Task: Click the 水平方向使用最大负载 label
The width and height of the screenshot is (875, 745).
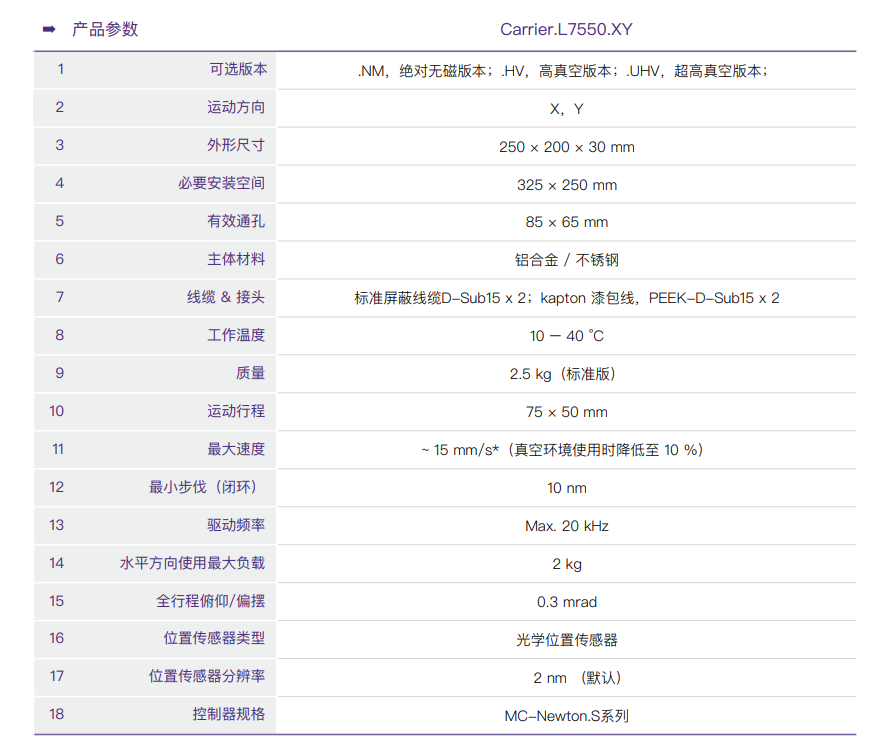Action: (x=193, y=563)
